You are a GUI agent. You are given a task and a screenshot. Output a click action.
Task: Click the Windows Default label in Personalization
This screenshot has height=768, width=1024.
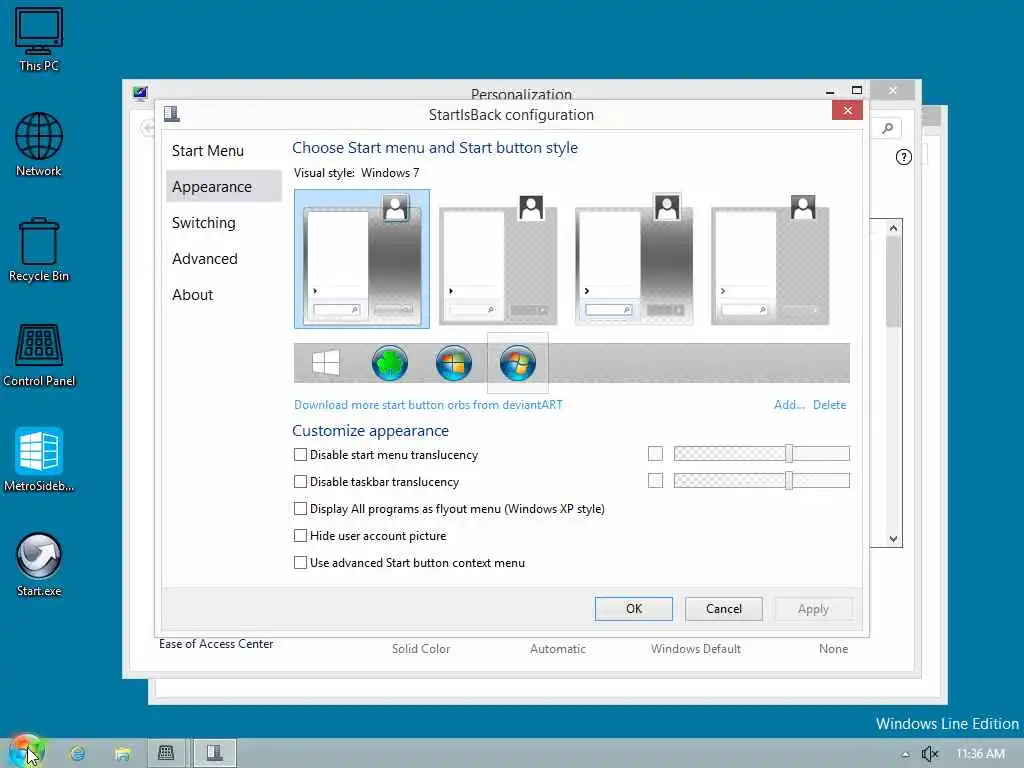pos(696,649)
